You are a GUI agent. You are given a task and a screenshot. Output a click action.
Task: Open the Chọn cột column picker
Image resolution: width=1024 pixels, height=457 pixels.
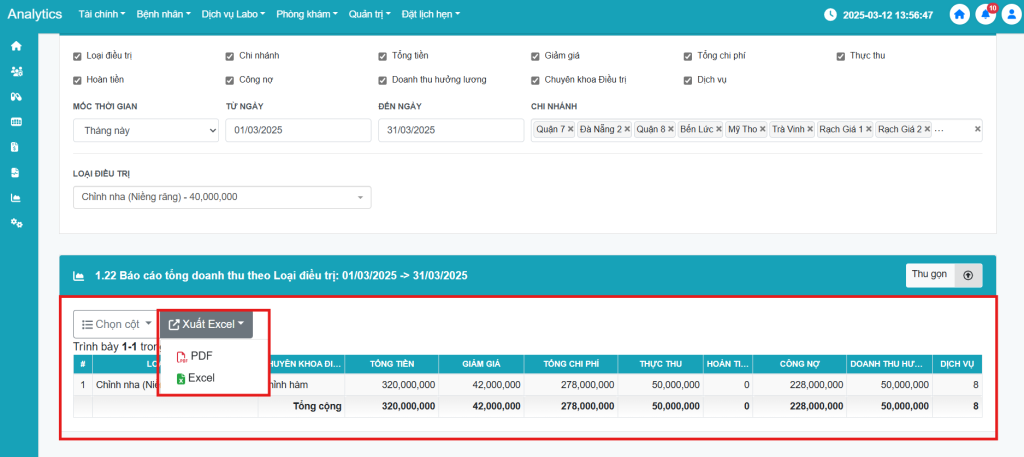[x=115, y=324]
